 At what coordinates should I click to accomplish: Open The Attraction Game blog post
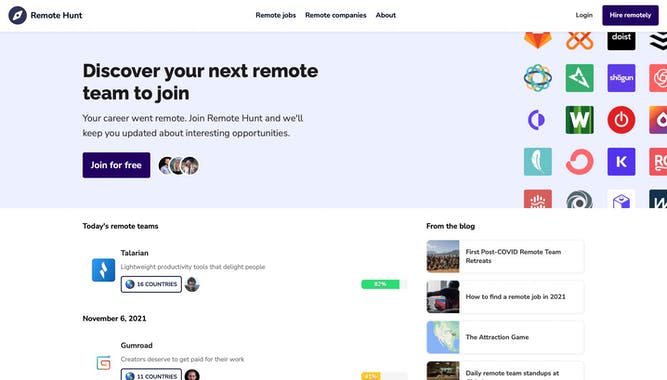[505, 337]
